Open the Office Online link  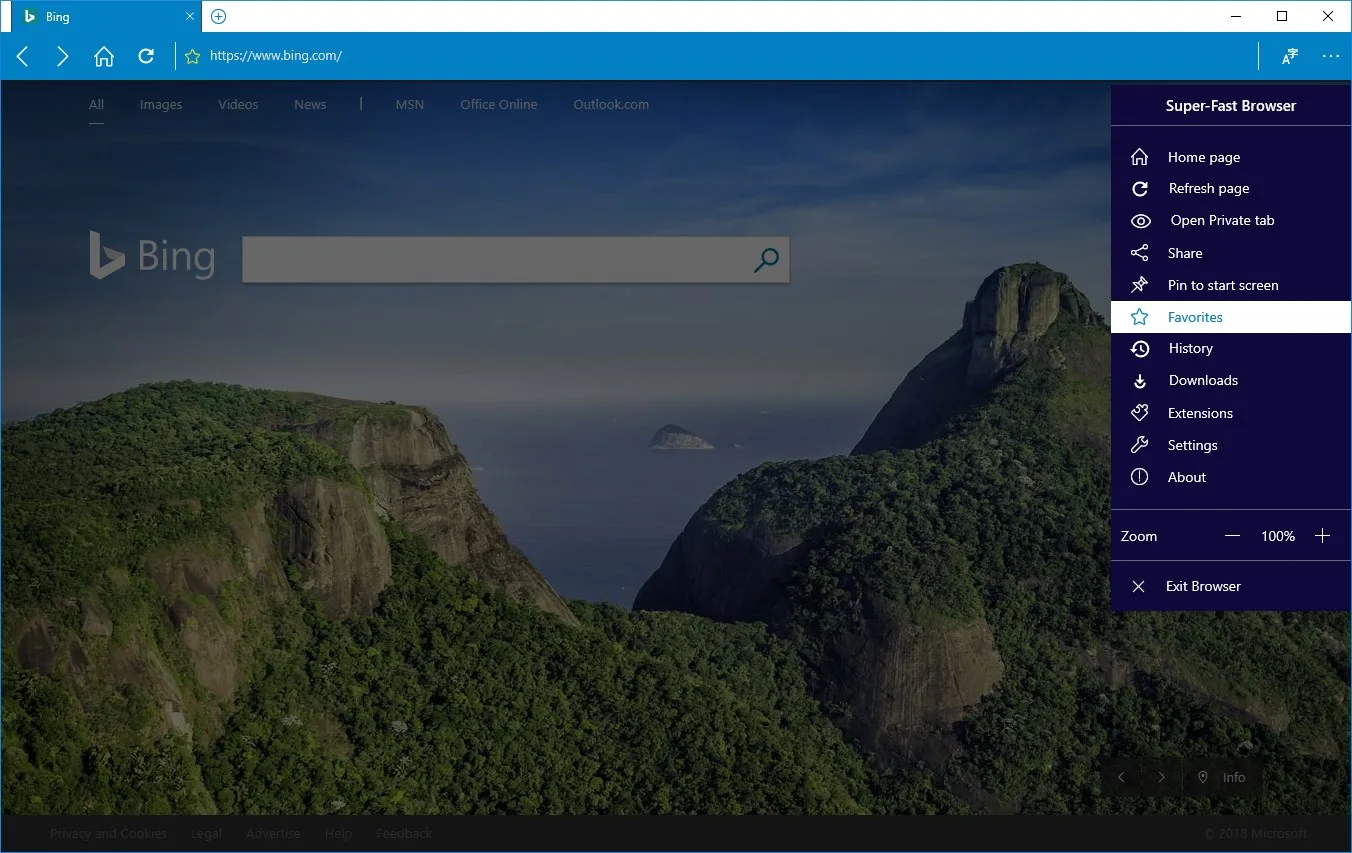tap(499, 104)
